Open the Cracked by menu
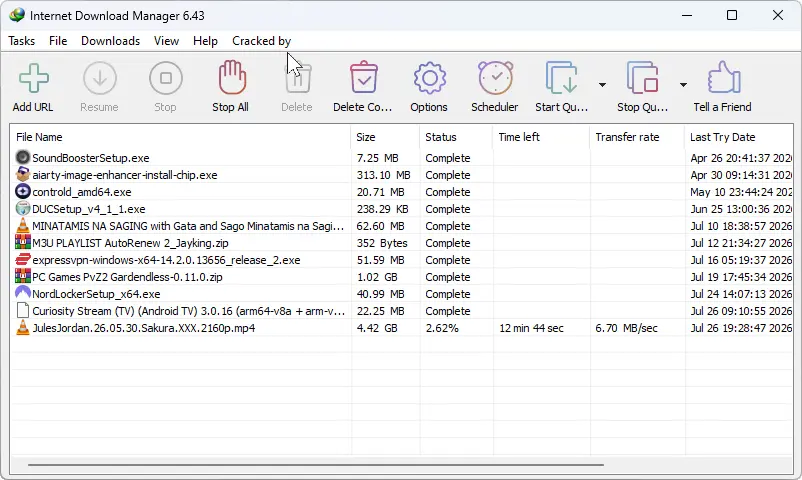The width and height of the screenshot is (802, 480). point(261,41)
